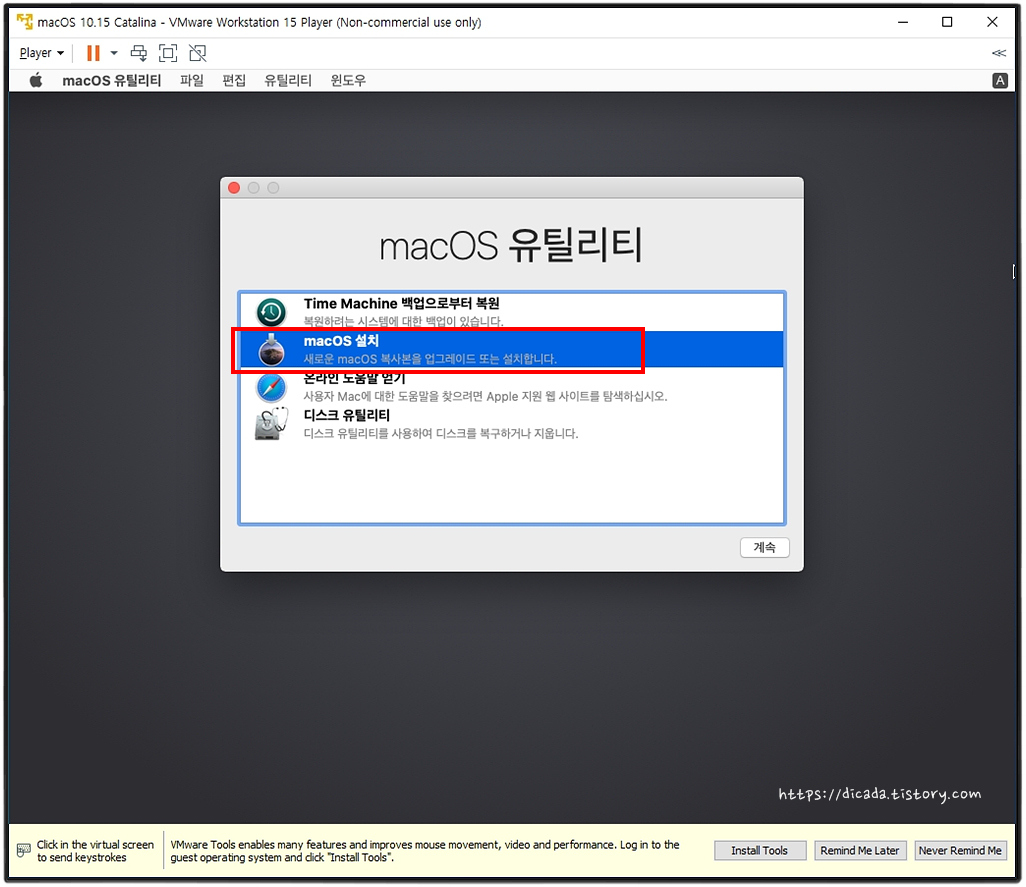Collapse the VMware toolbar chevrons
Screen dimensions: 1026x887
tap(999, 53)
